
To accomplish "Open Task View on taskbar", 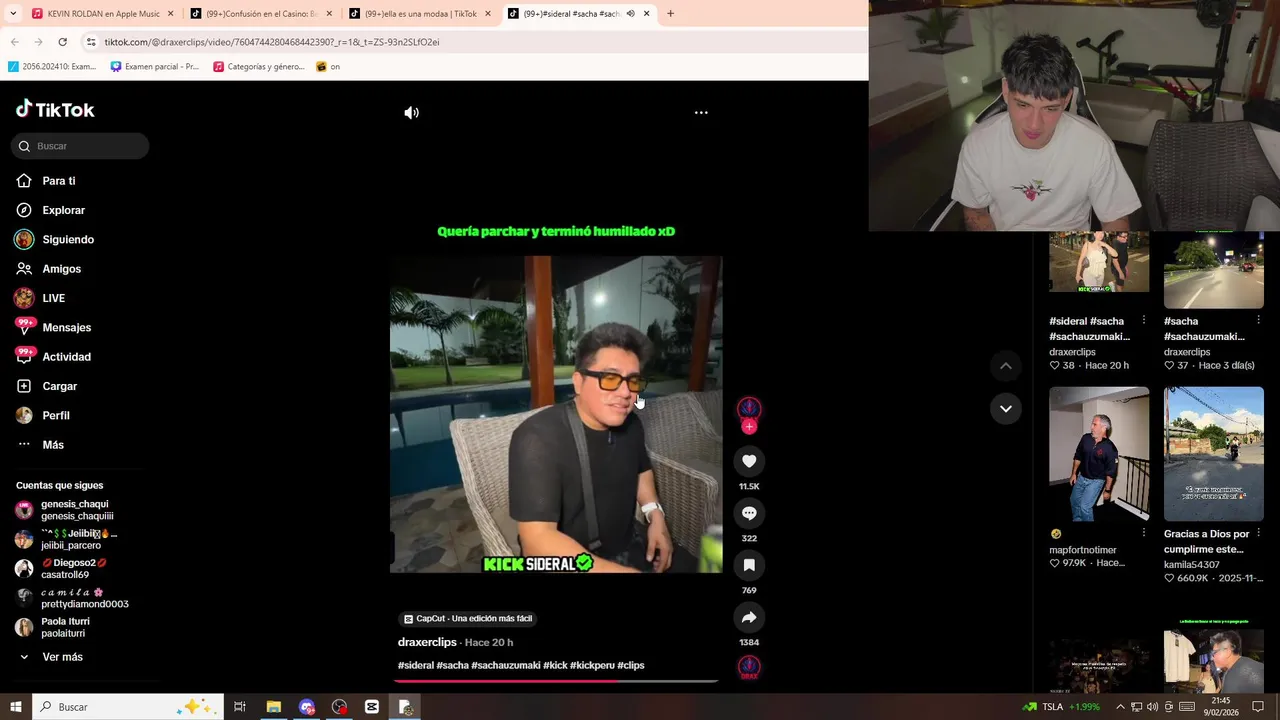I will (x=240, y=707).
